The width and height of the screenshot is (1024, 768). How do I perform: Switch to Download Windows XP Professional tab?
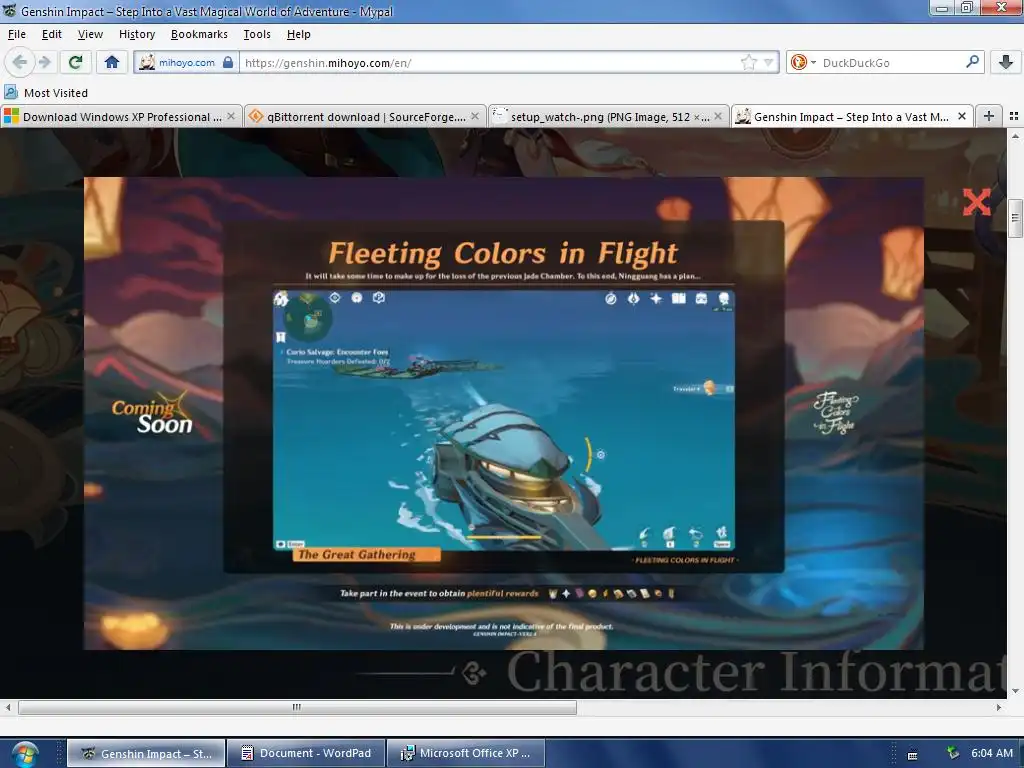pyautogui.click(x=121, y=116)
